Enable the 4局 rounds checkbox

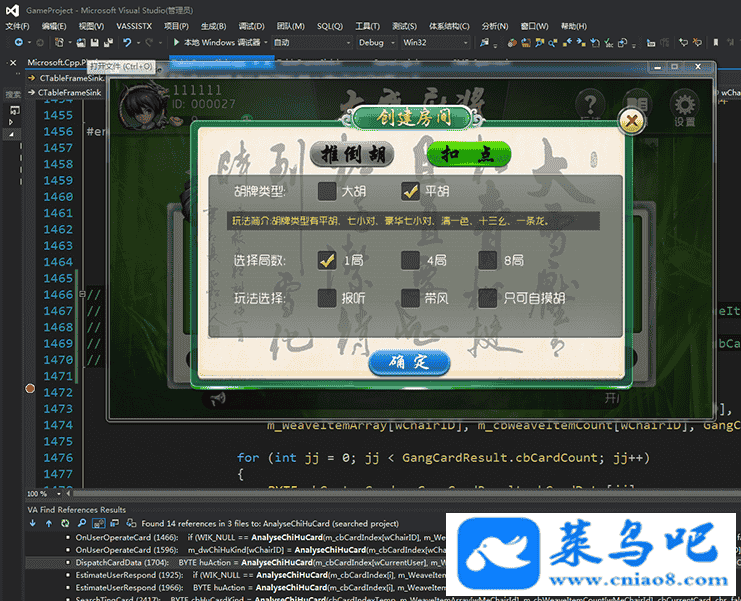tap(410, 260)
